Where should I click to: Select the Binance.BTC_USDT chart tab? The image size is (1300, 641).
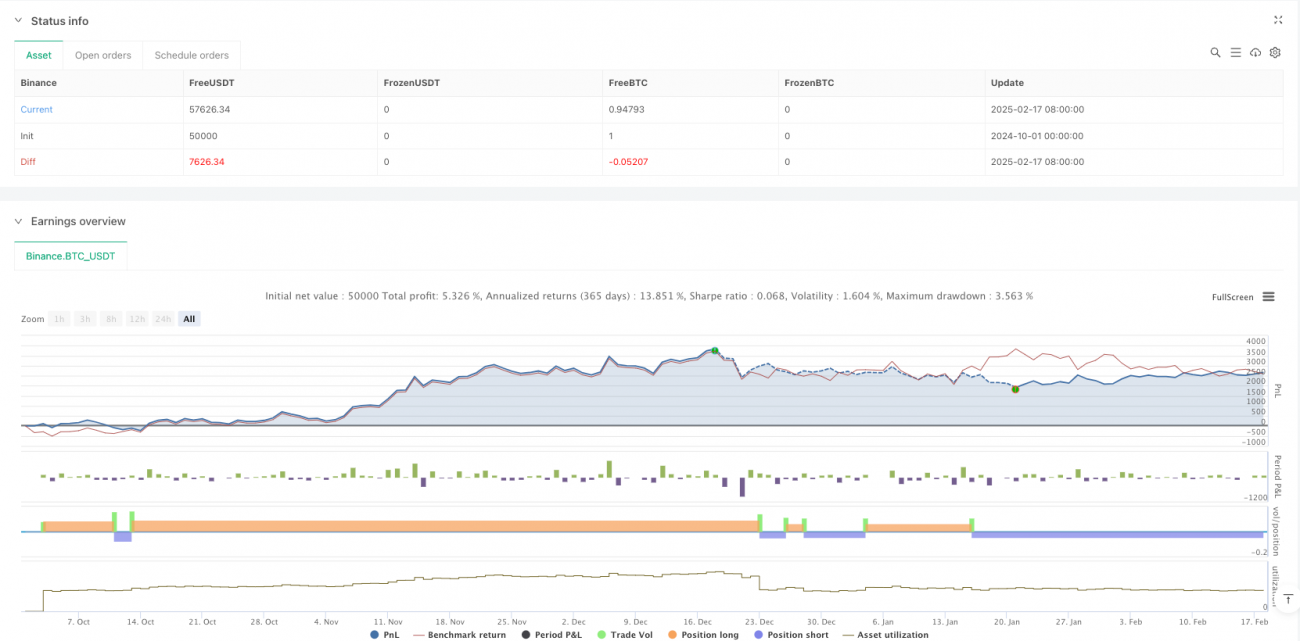[x=71, y=256]
